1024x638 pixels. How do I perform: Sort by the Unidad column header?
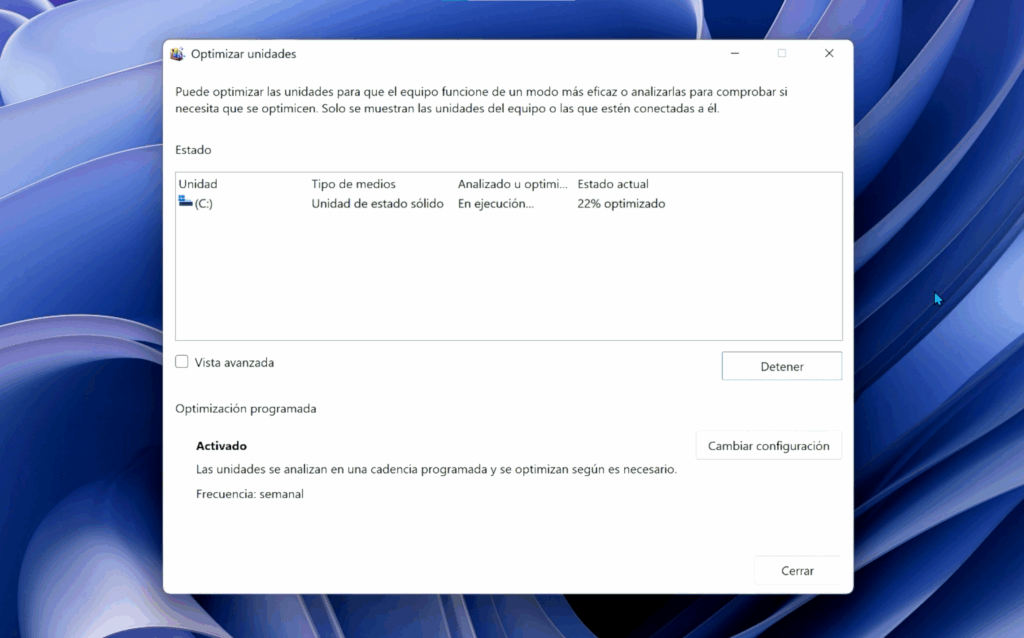click(x=198, y=184)
